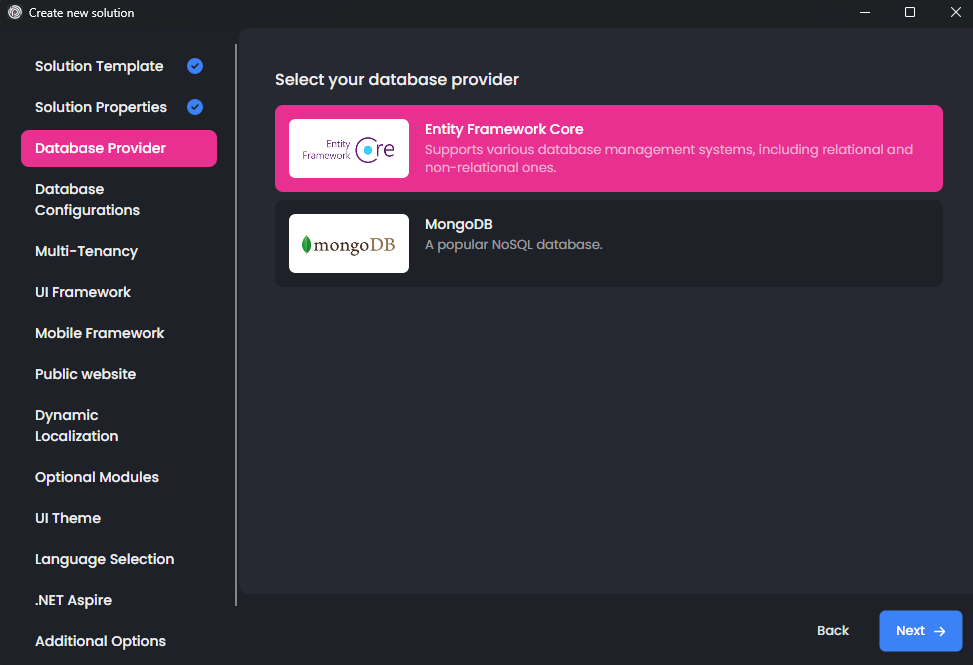Screen dimensions: 973x665
Task: Click the app icon in title bar
Action: tap(15, 13)
